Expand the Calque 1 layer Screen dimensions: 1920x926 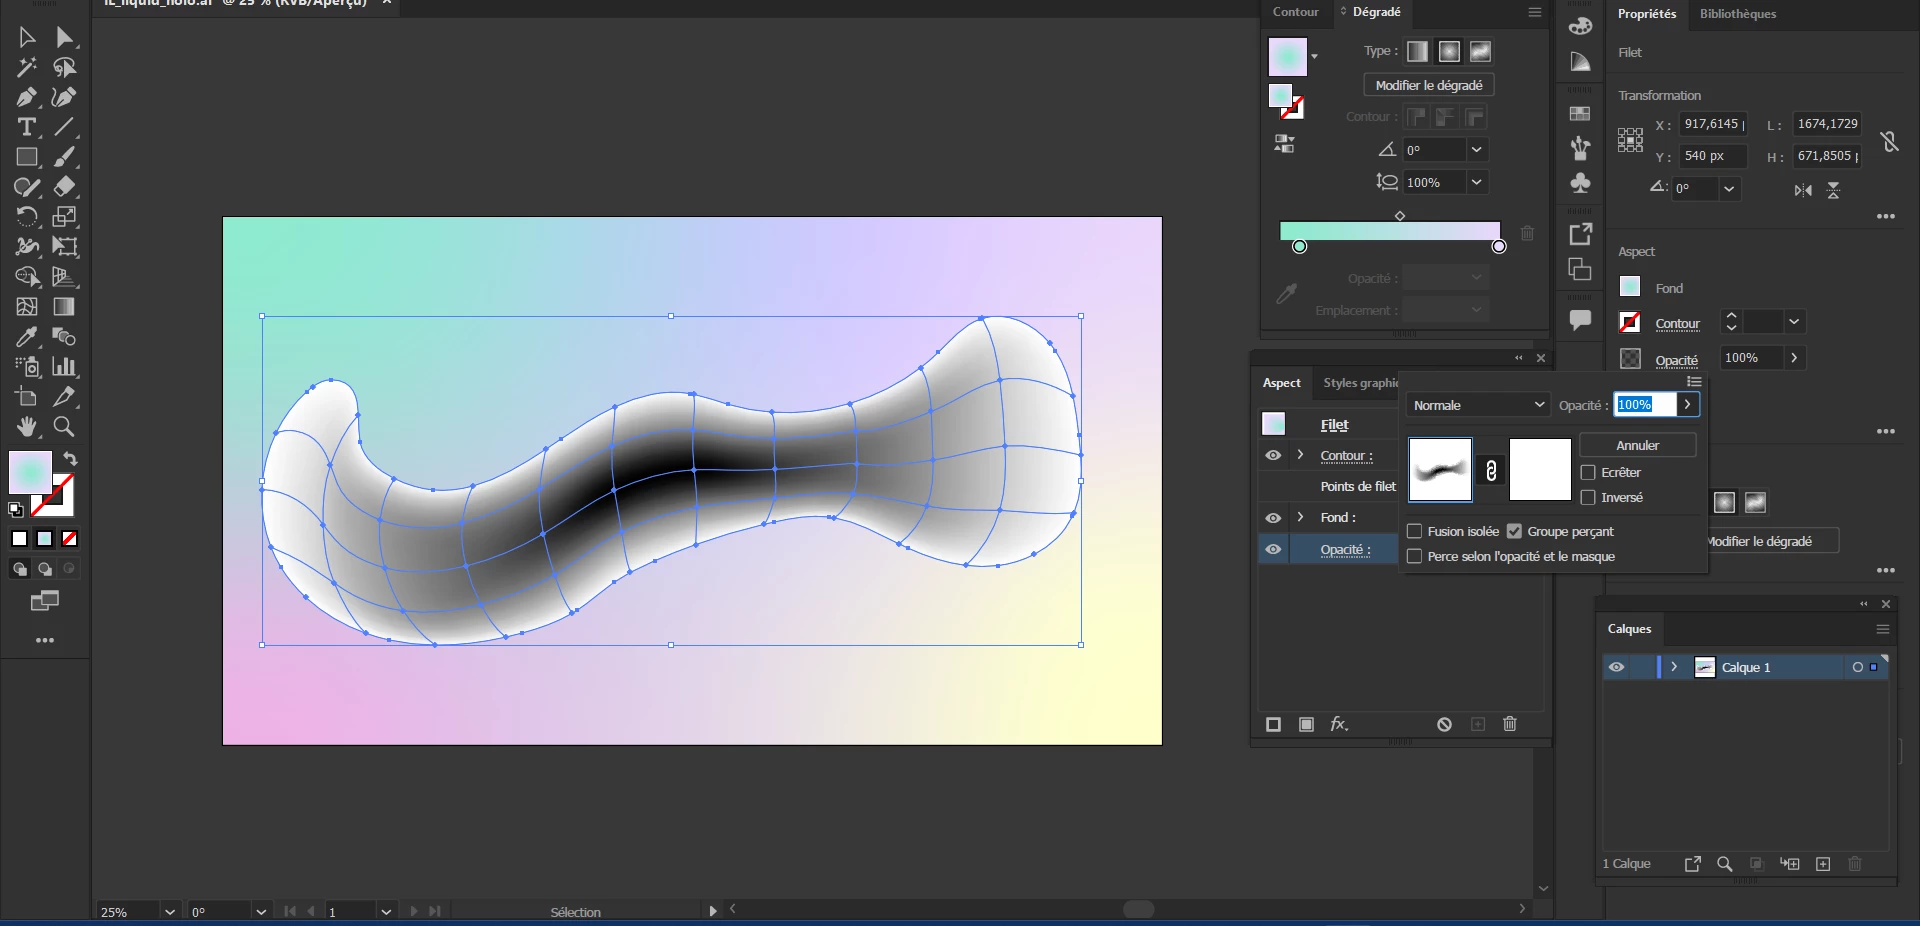click(x=1674, y=667)
